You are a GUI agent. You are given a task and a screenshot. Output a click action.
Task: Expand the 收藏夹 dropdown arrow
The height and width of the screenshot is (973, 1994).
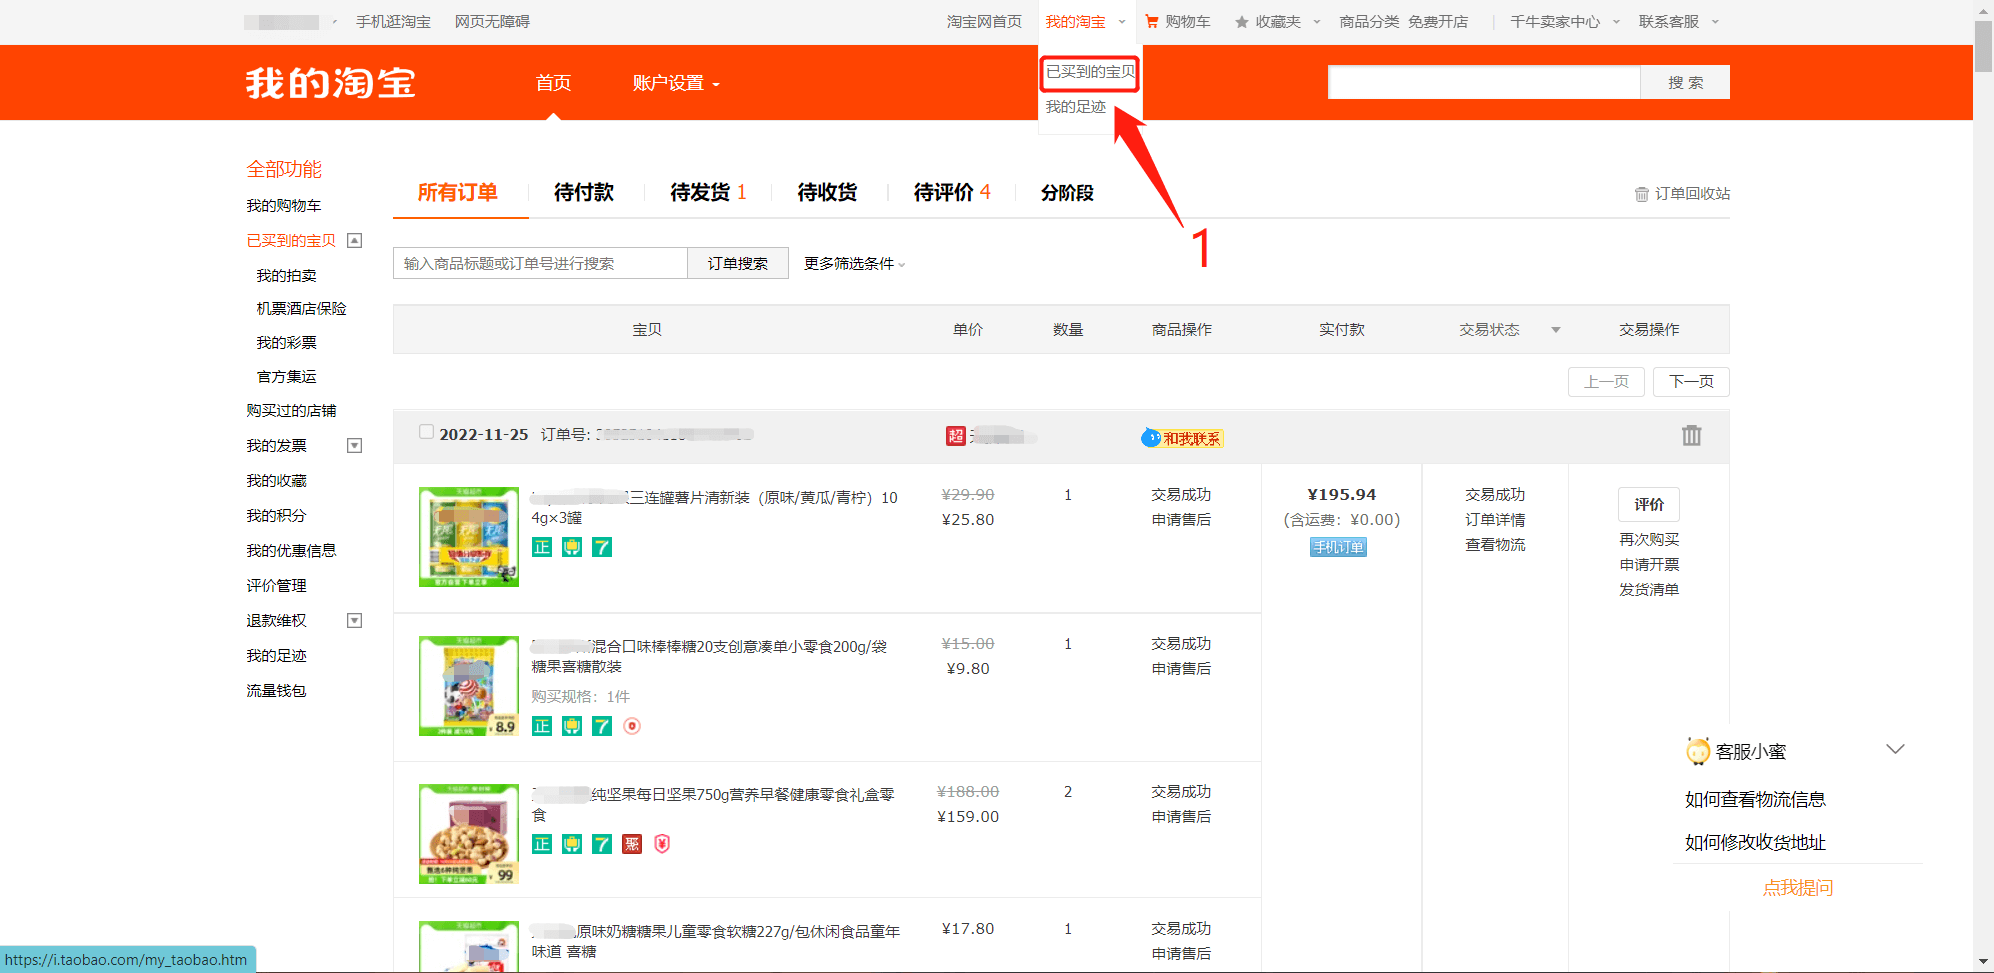click(1317, 22)
